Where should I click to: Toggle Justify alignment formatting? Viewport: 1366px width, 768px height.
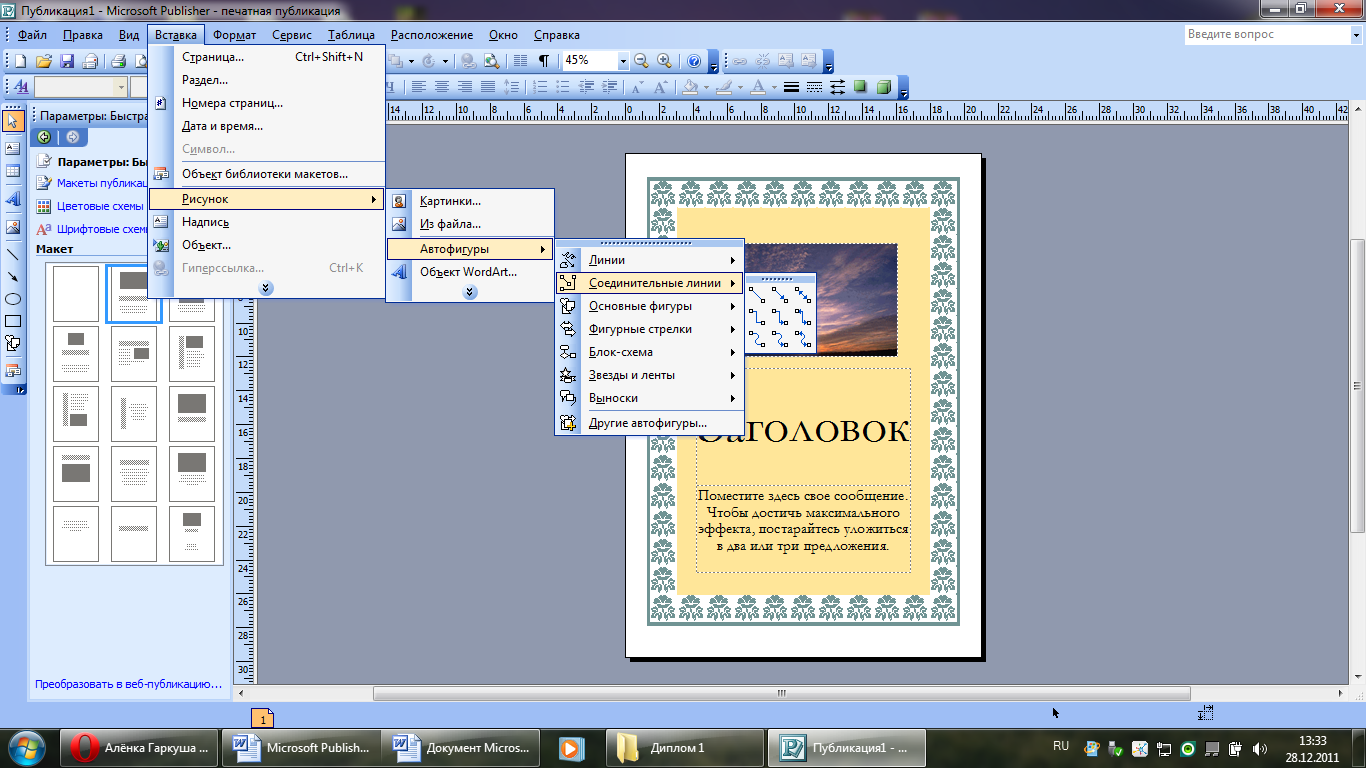coord(488,87)
